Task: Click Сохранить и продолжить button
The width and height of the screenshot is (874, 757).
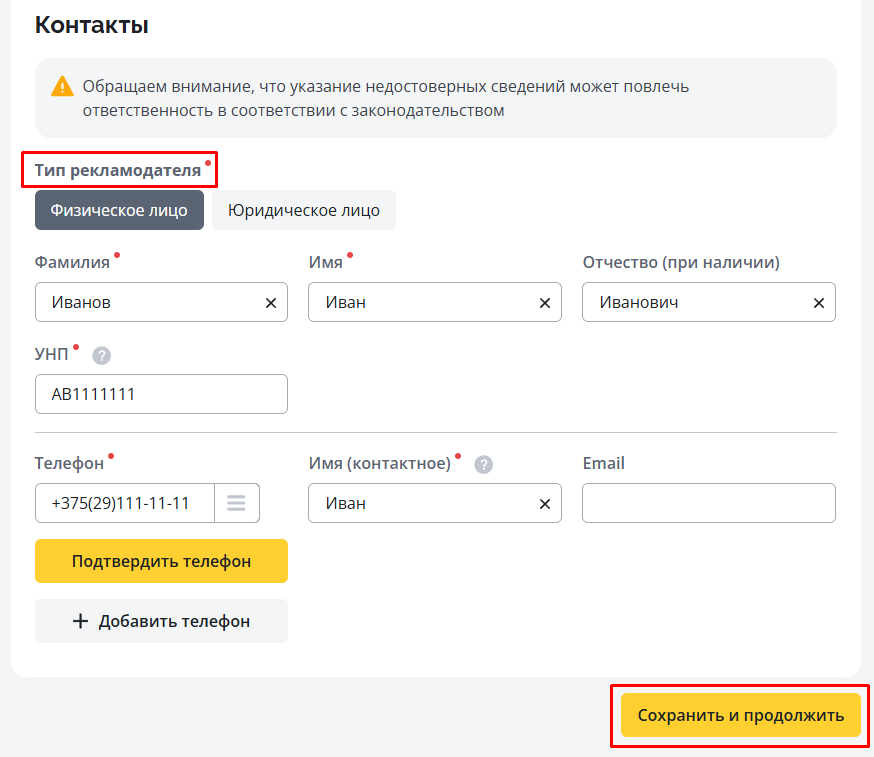Action: pyautogui.click(x=740, y=716)
